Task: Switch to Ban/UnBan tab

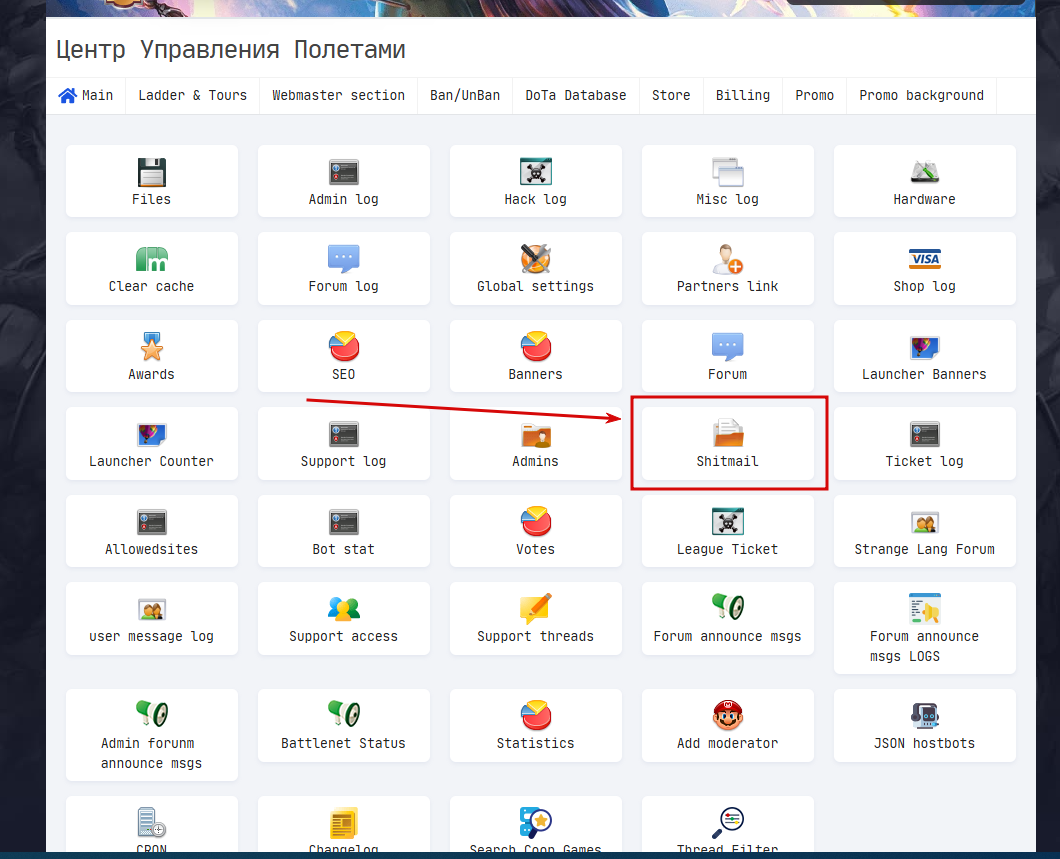Action: pos(465,96)
